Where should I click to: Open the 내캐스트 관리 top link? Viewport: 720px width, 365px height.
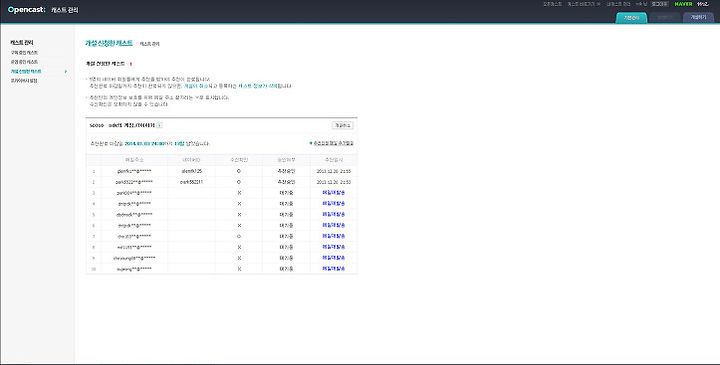[618, 4]
